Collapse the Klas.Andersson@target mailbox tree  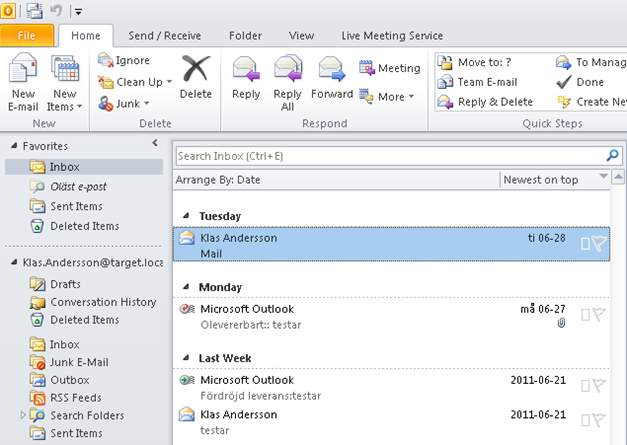pos(14,262)
